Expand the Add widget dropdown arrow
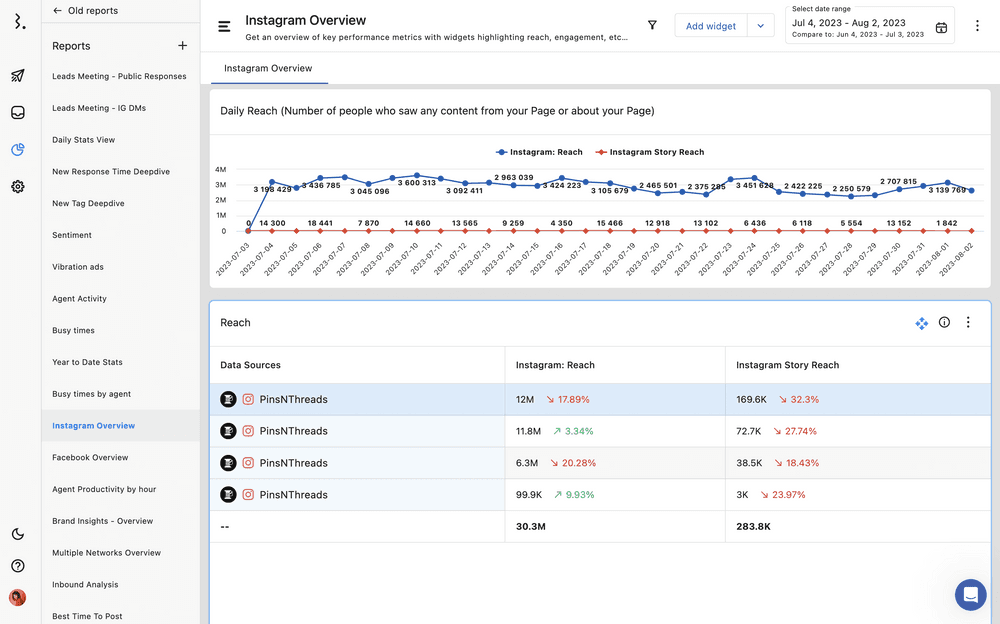 [x=760, y=26]
